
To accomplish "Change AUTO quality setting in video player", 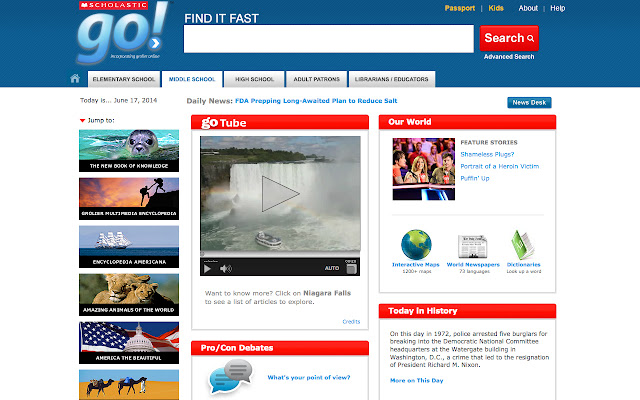I will 331,268.
